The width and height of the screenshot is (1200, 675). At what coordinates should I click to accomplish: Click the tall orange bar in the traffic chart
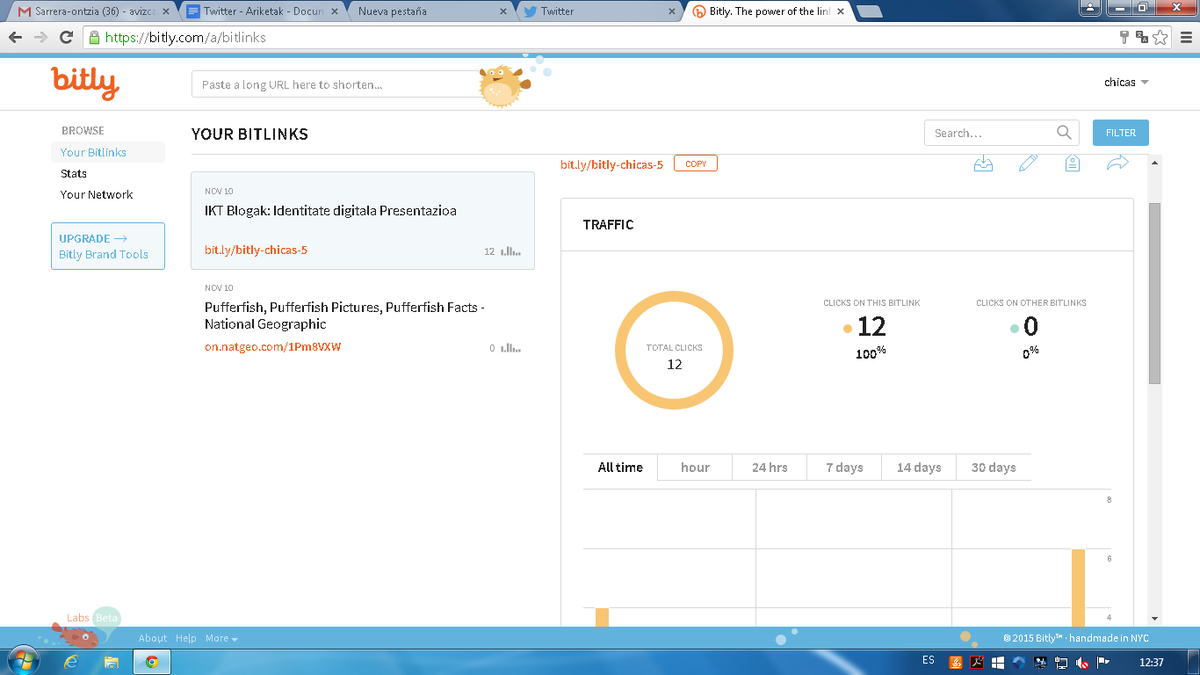coord(1078,588)
